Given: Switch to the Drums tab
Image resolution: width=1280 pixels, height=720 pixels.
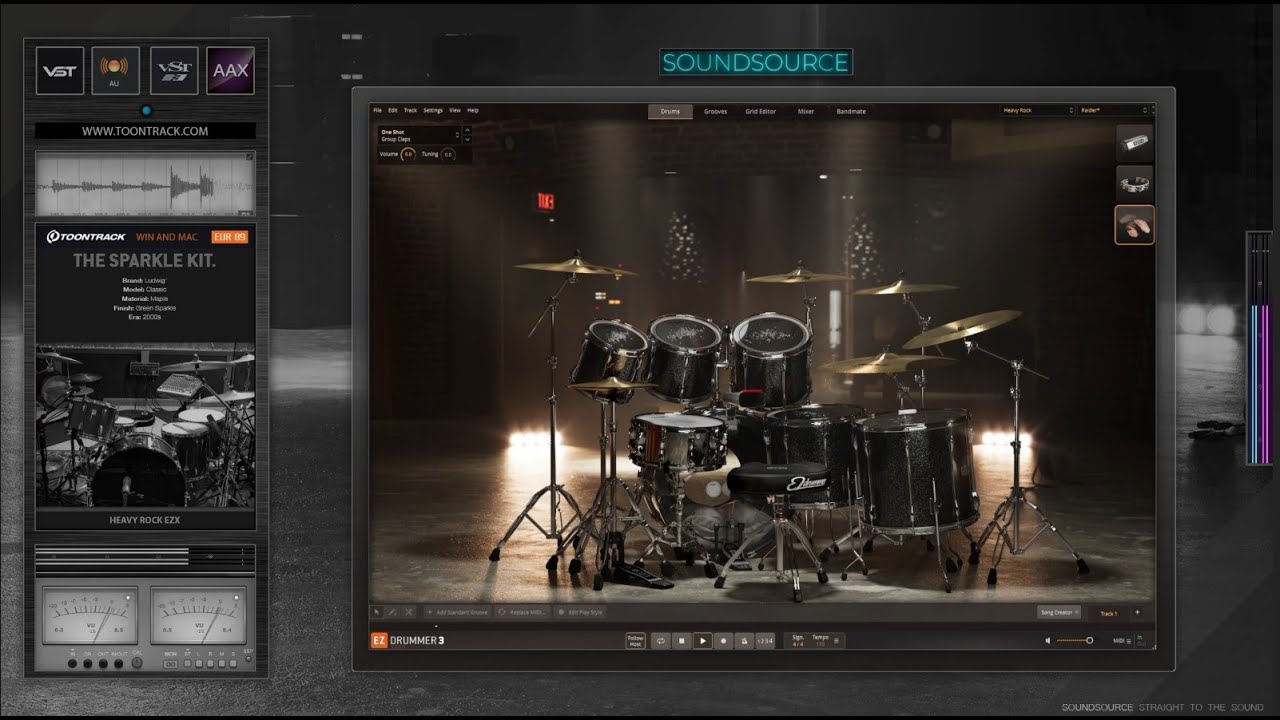Looking at the screenshot, I should point(670,111).
